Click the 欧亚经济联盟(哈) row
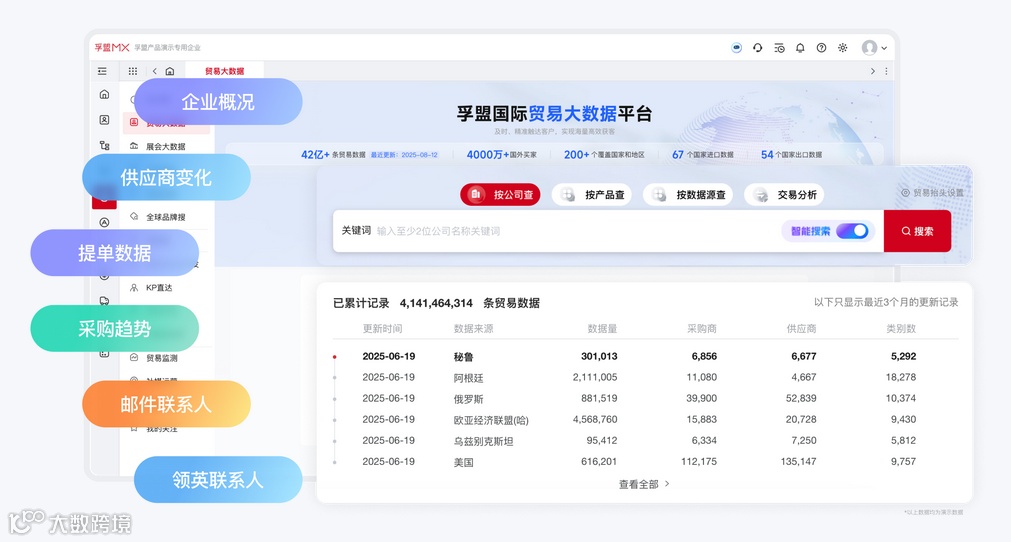The width and height of the screenshot is (1011, 542). (x=645, y=420)
